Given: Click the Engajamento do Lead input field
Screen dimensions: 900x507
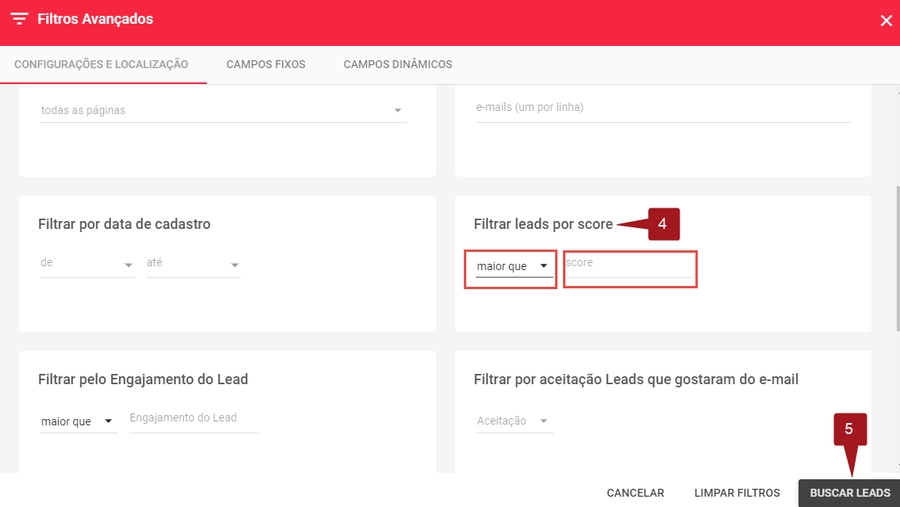Looking at the screenshot, I should [193, 419].
